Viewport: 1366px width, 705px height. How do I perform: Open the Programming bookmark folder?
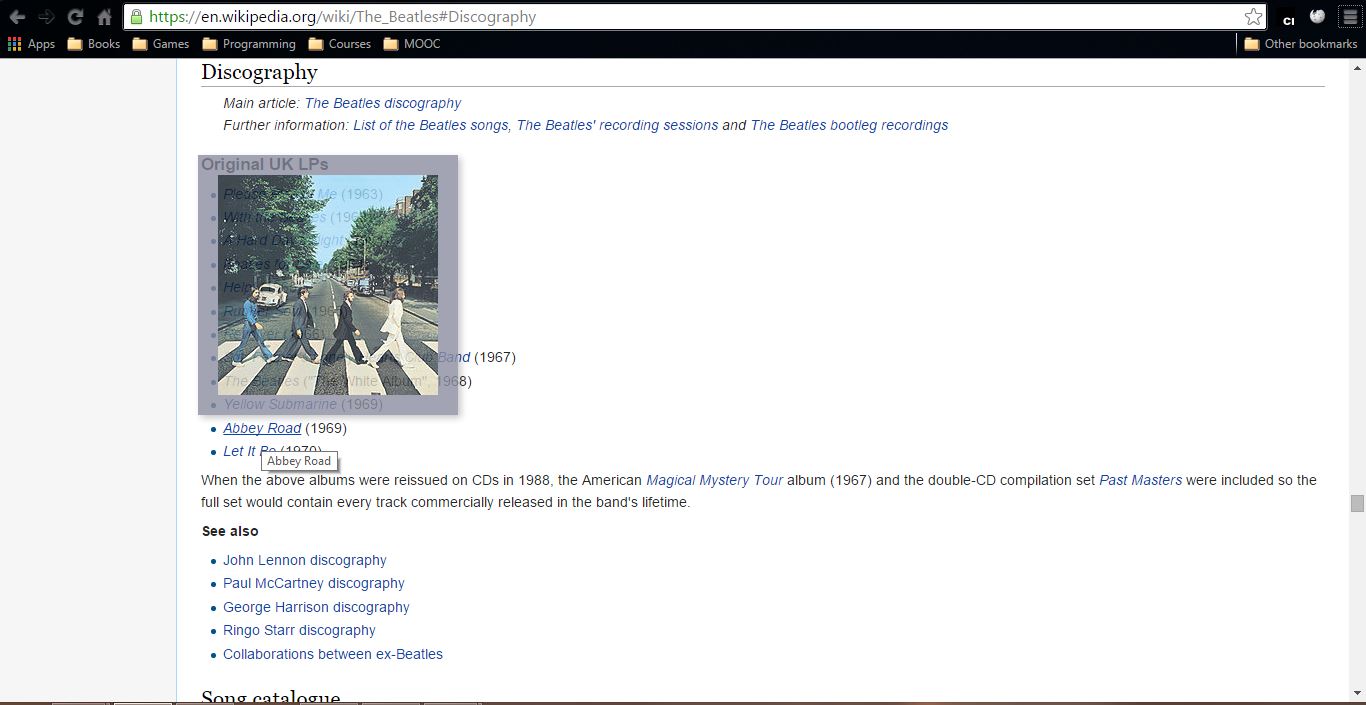(249, 44)
